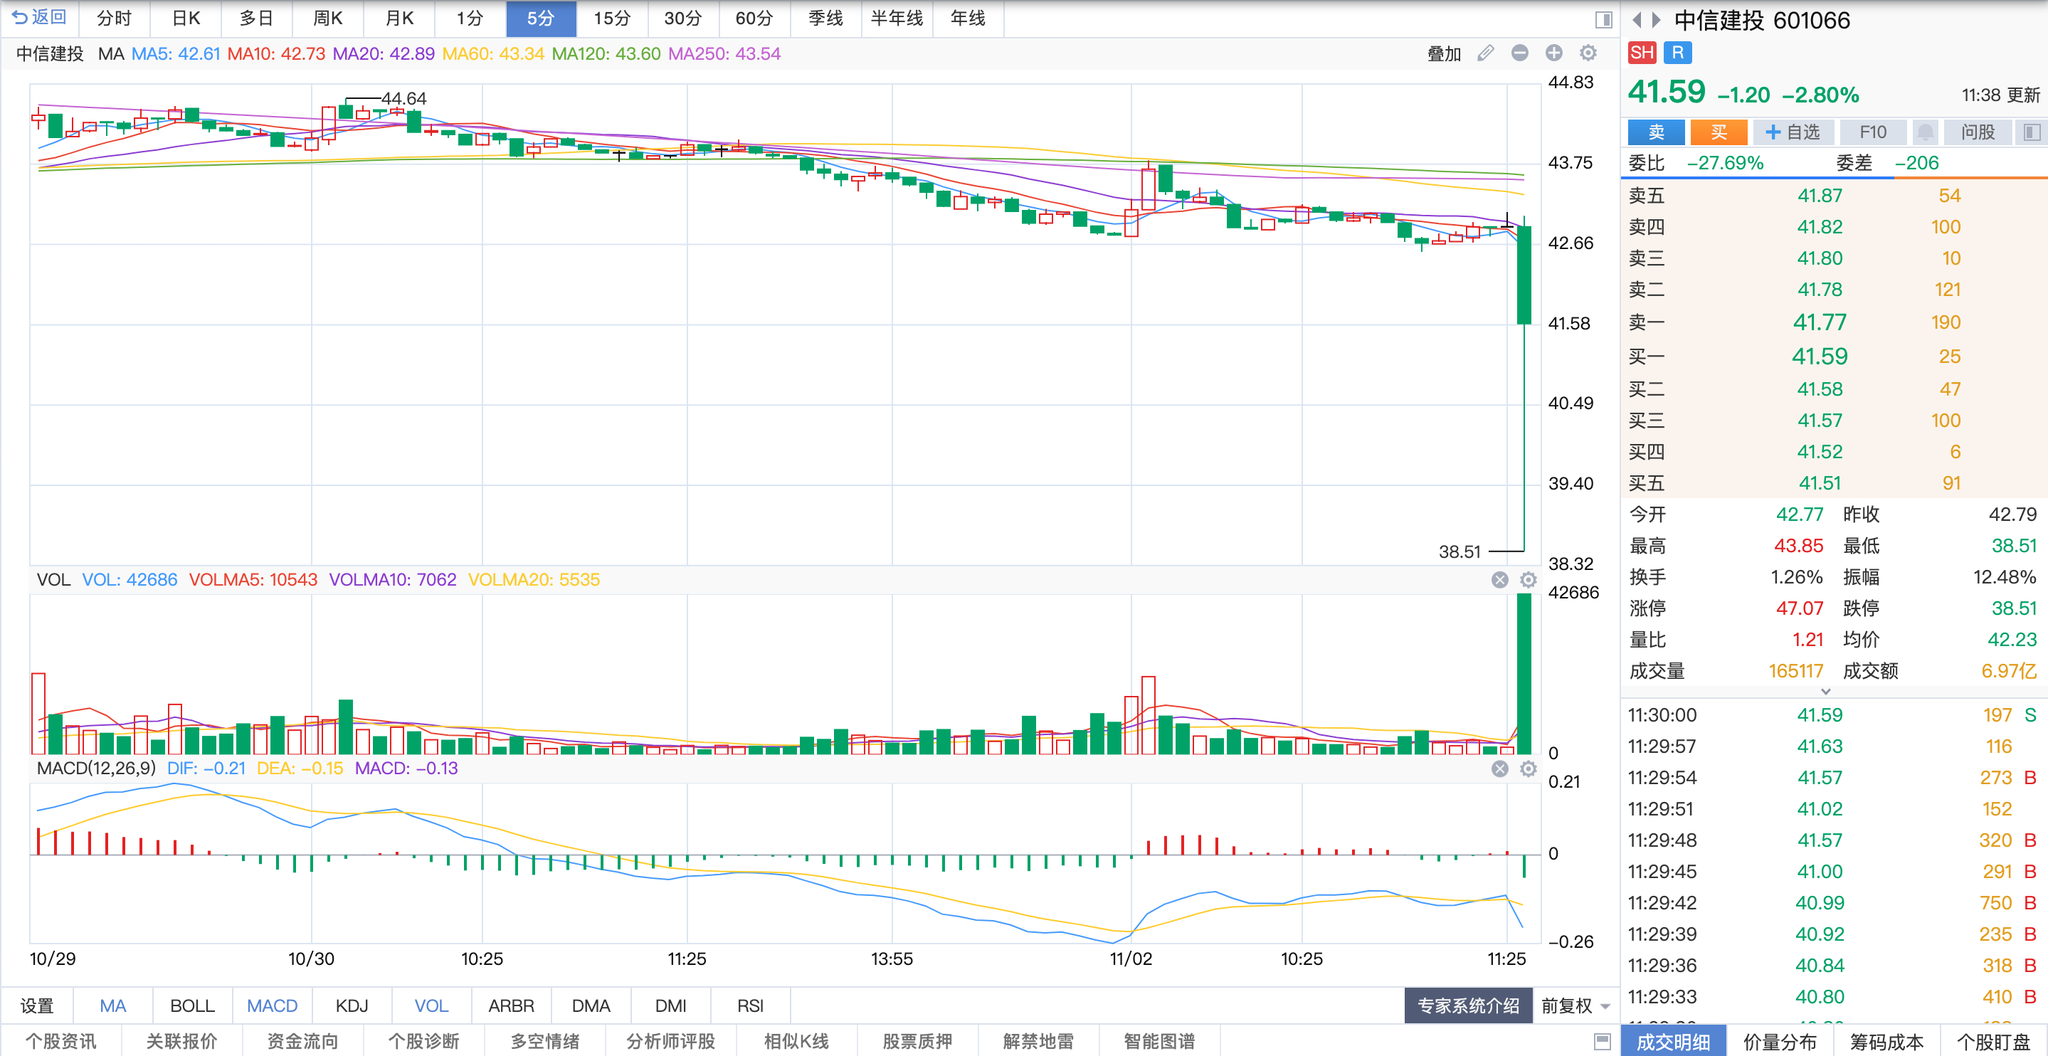Click bottom bar panel toggle icon

[x=1602, y=1041]
